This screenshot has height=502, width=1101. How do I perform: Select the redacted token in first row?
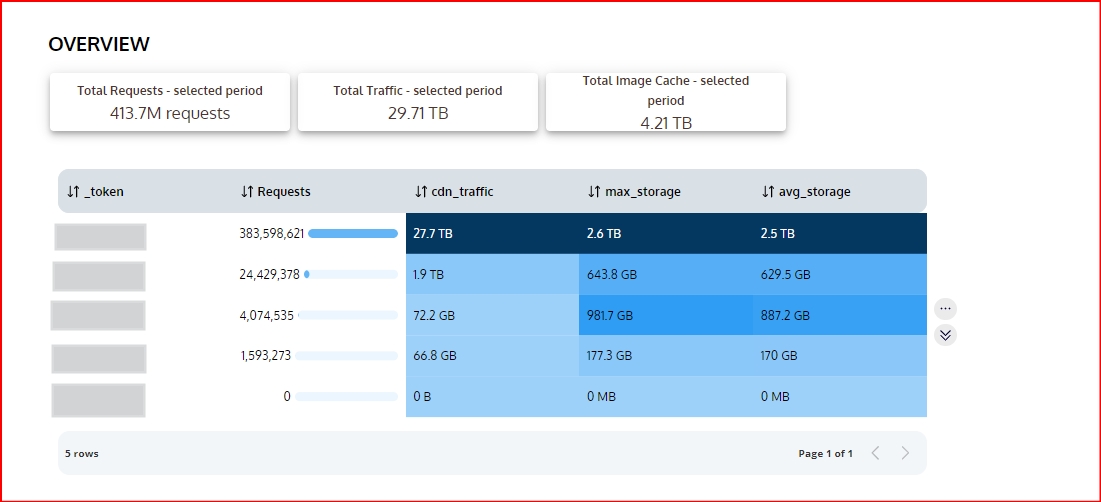tap(100, 237)
